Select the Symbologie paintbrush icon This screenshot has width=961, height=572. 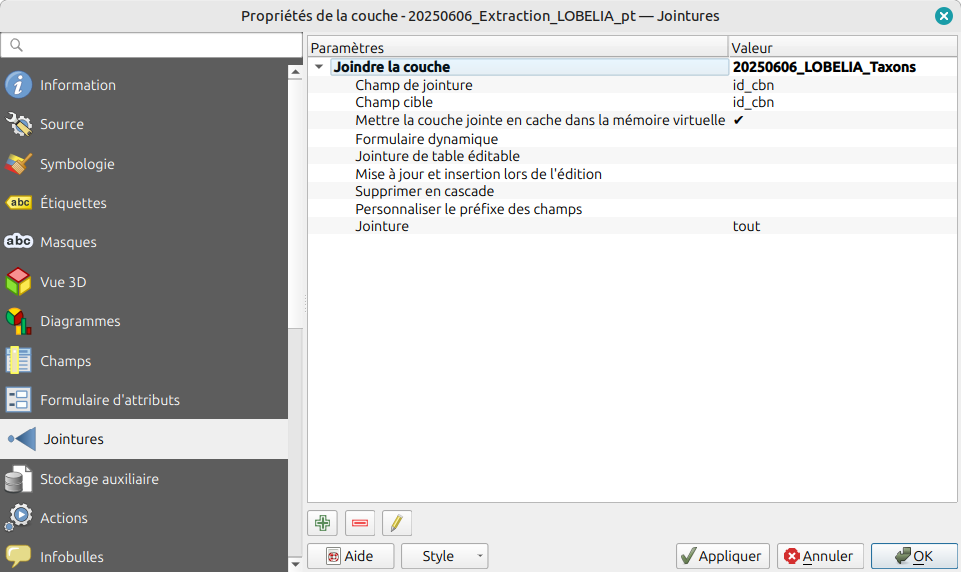click(19, 164)
